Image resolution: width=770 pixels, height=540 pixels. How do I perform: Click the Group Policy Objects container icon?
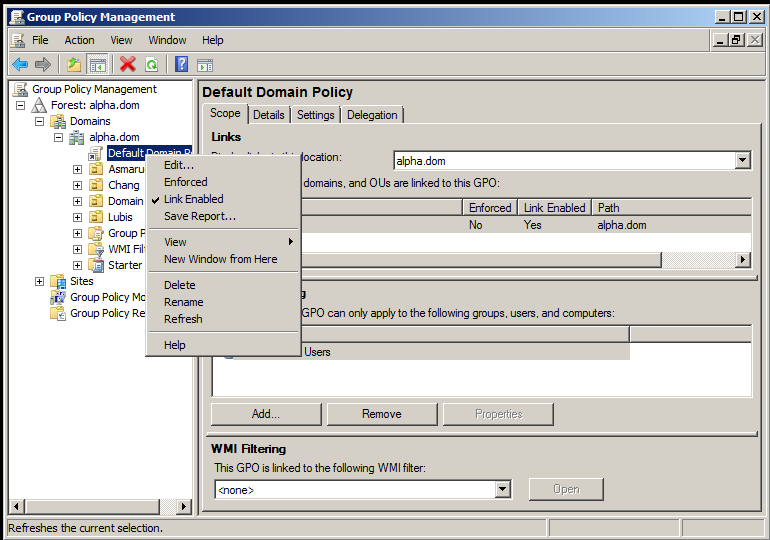96,233
